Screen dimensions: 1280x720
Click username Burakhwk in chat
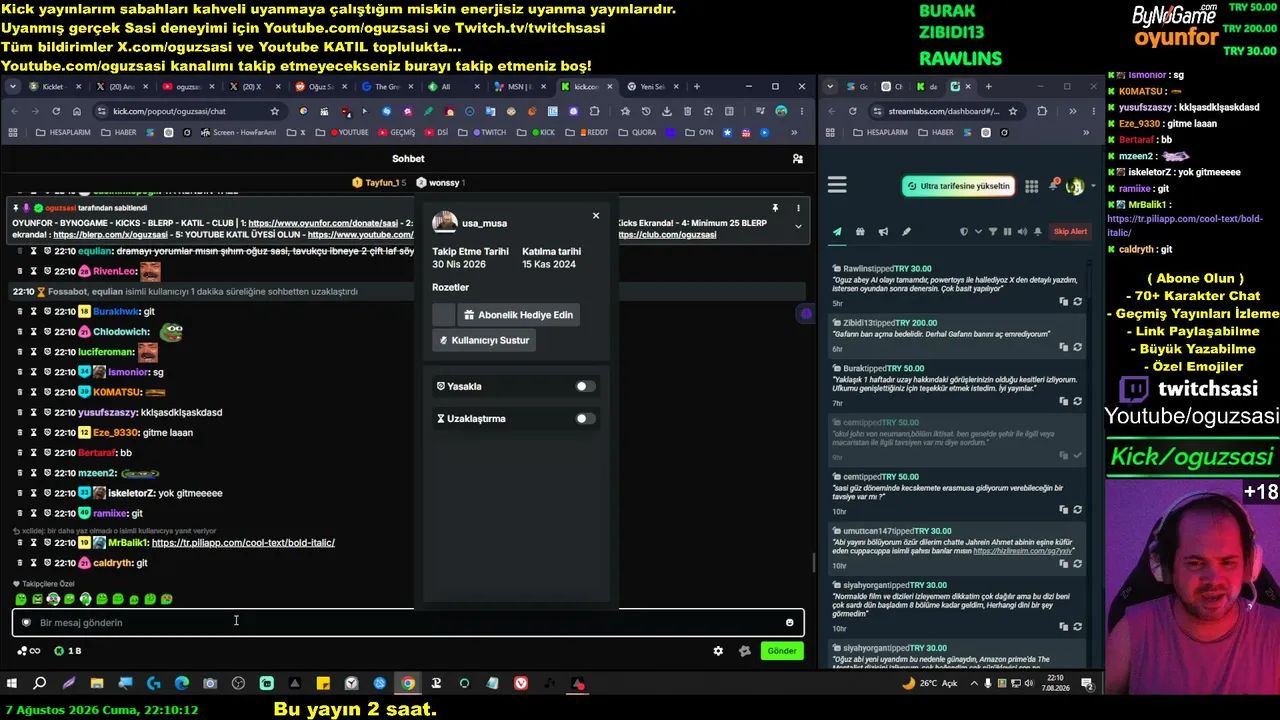pyautogui.click(x=116, y=311)
